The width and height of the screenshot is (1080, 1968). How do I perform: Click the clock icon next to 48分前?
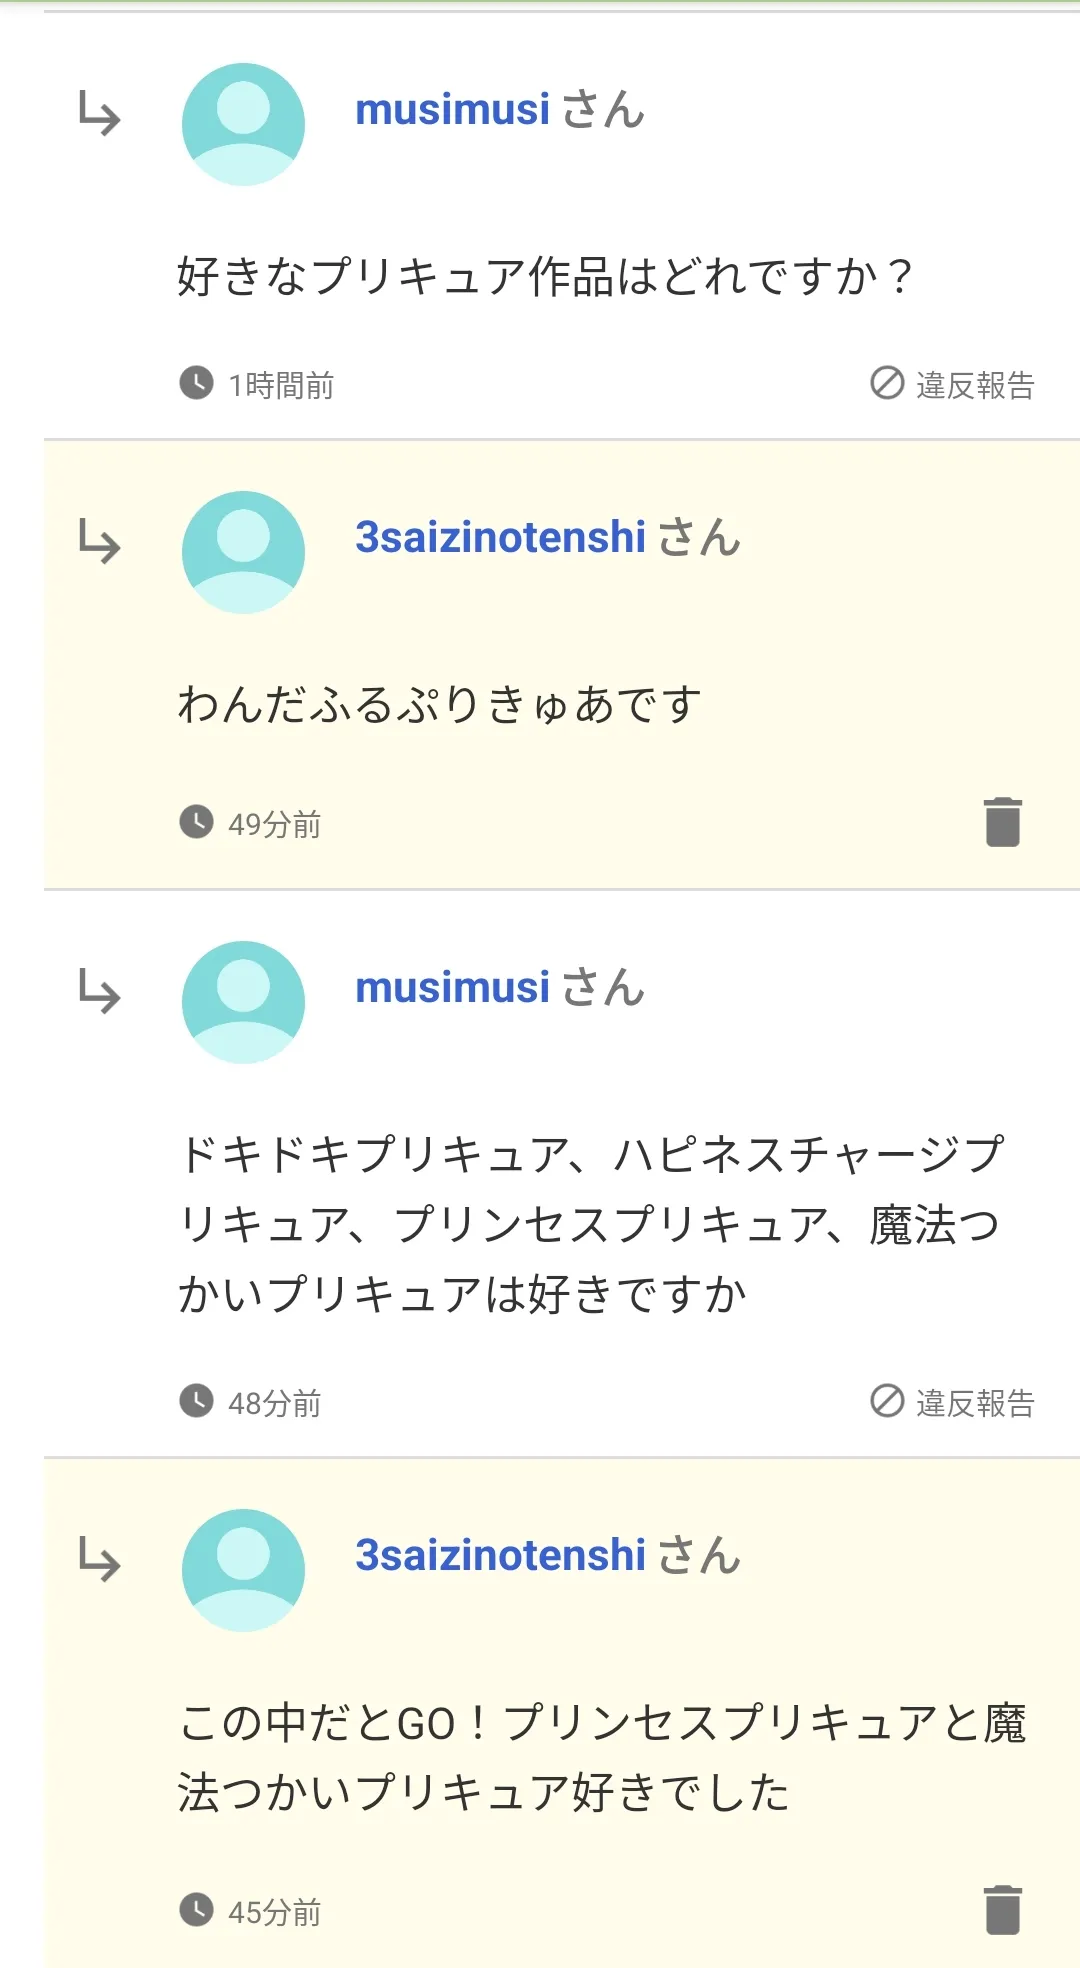coord(196,1401)
